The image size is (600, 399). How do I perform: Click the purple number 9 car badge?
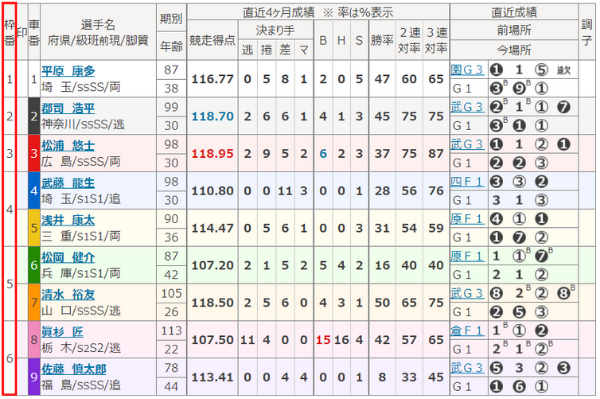click(x=34, y=377)
